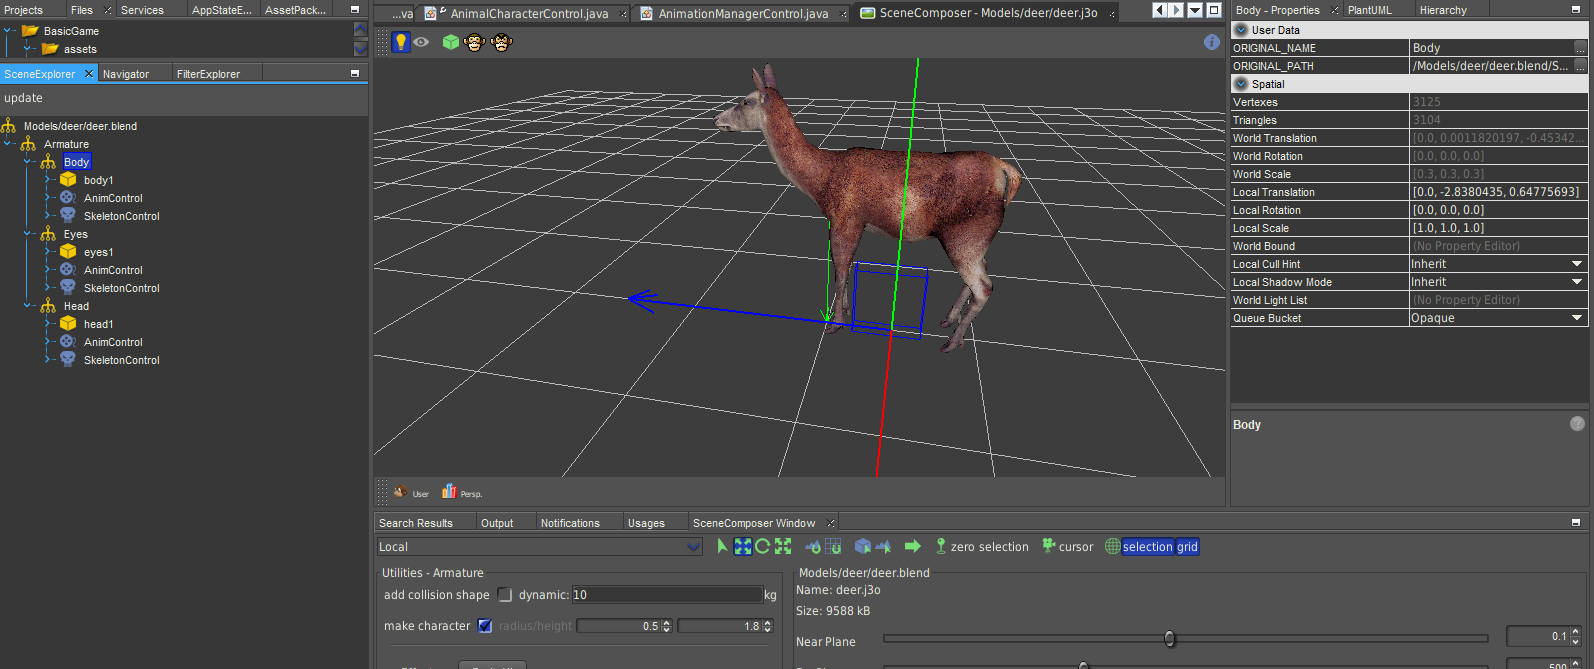The image size is (1594, 669).
Task: Click the green right-arrow icon
Action: tap(912, 546)
